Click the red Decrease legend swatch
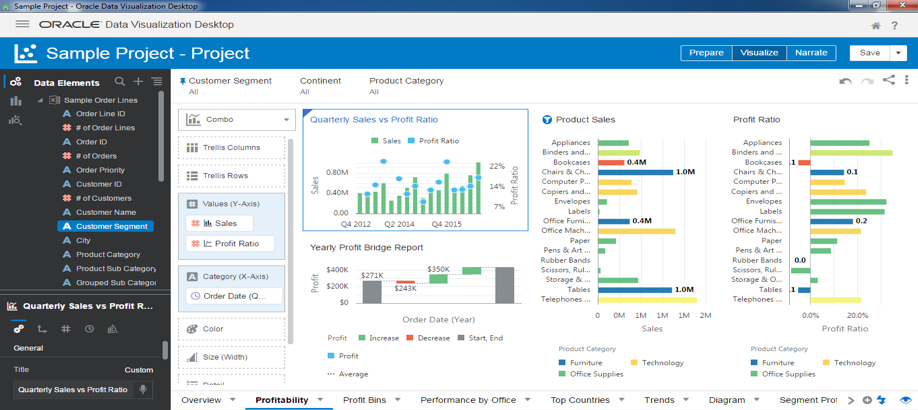Screen dimensions: 918x410 [410, 338]
